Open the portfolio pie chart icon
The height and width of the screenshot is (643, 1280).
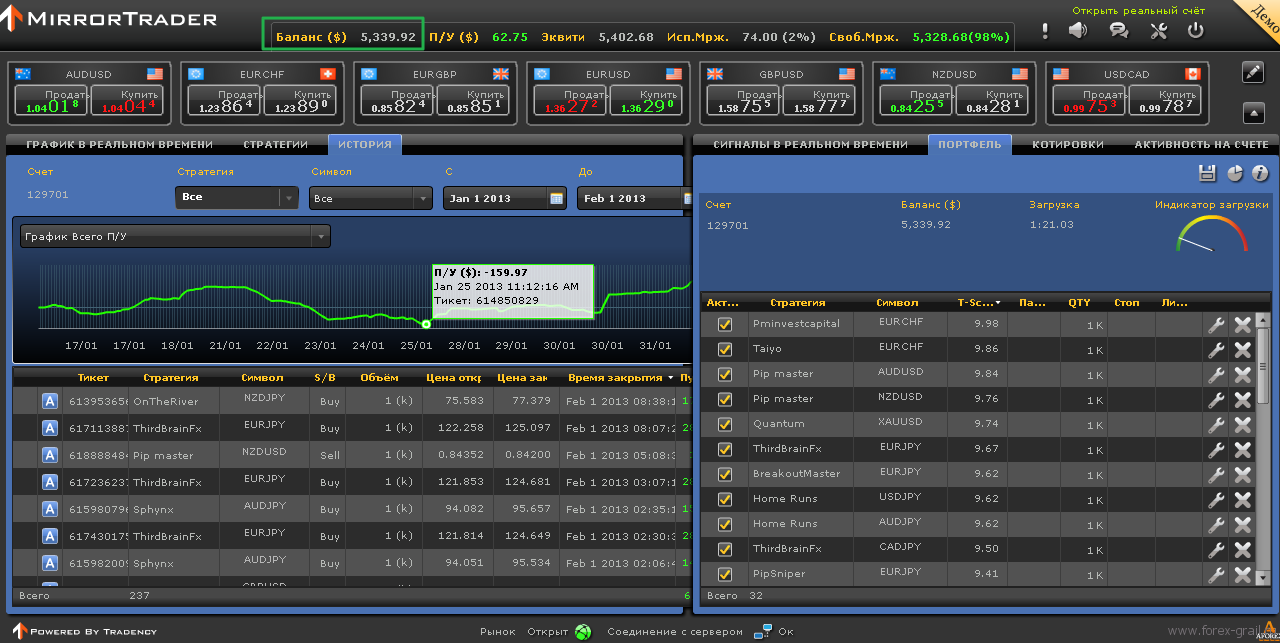click(1235, 173)
